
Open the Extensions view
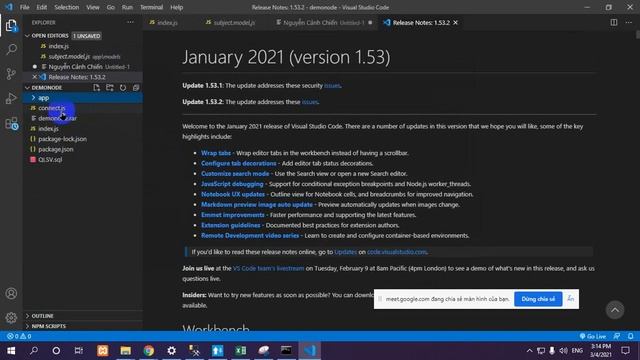tap(11, 123)
